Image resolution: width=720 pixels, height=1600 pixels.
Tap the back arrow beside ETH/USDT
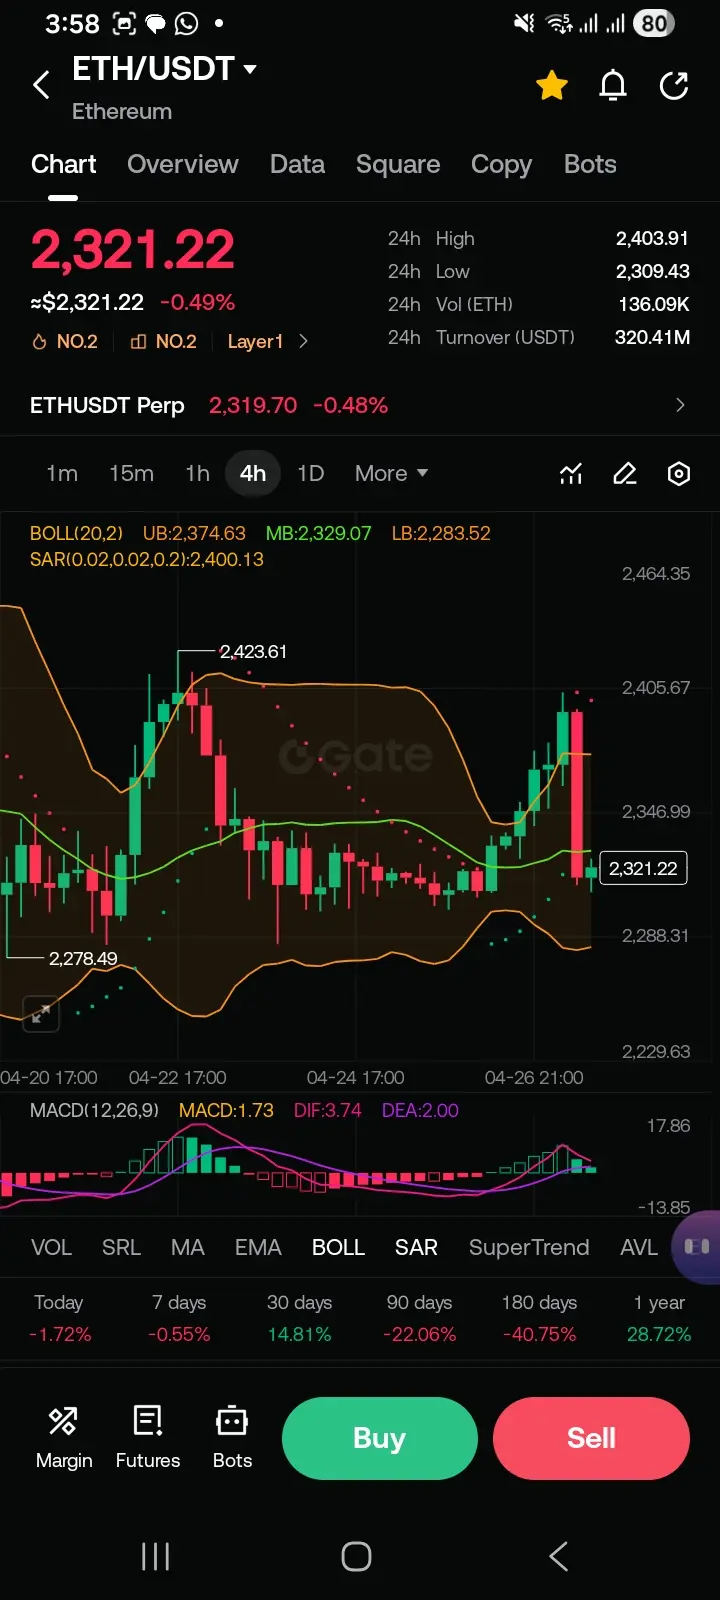click(x=41, y=86)
